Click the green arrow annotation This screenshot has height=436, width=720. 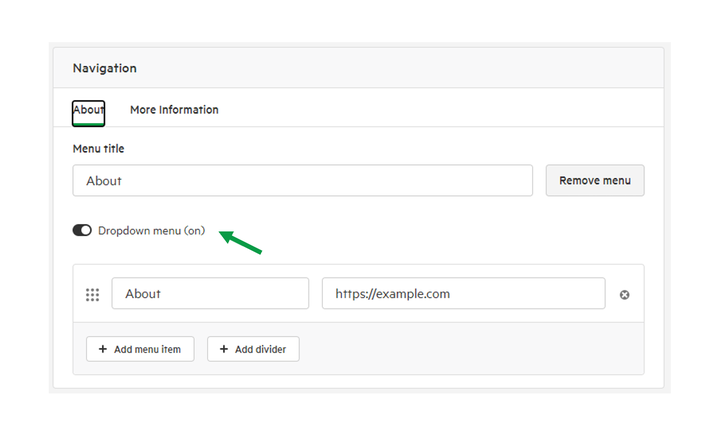pos(241,242)
